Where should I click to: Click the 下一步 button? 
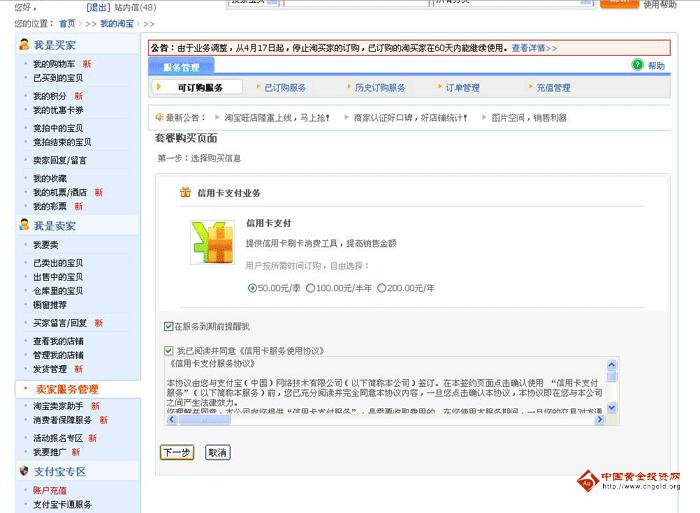[x=177, y=452]
